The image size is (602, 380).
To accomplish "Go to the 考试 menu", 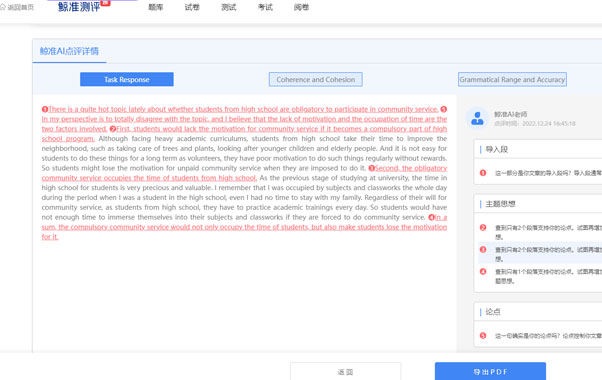I will (x=265, y=7).
